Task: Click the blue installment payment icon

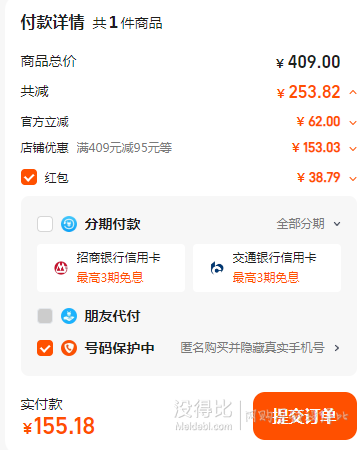Action: (69, 224)
